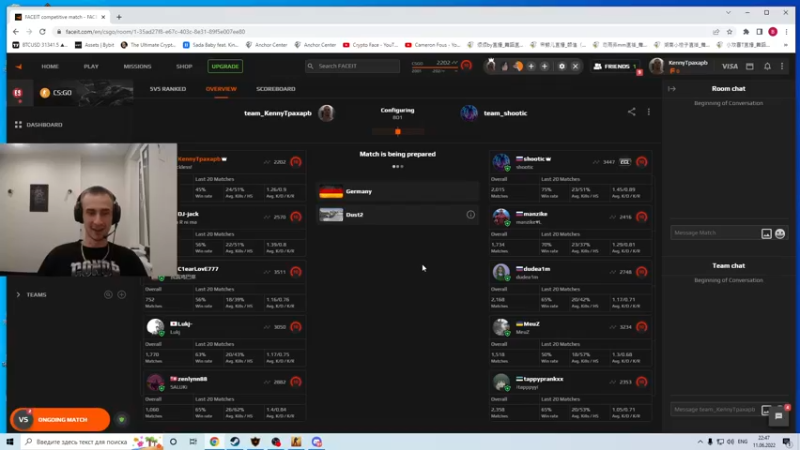Click the Dust2 map row
800x450 pixels.
(397, 215)
